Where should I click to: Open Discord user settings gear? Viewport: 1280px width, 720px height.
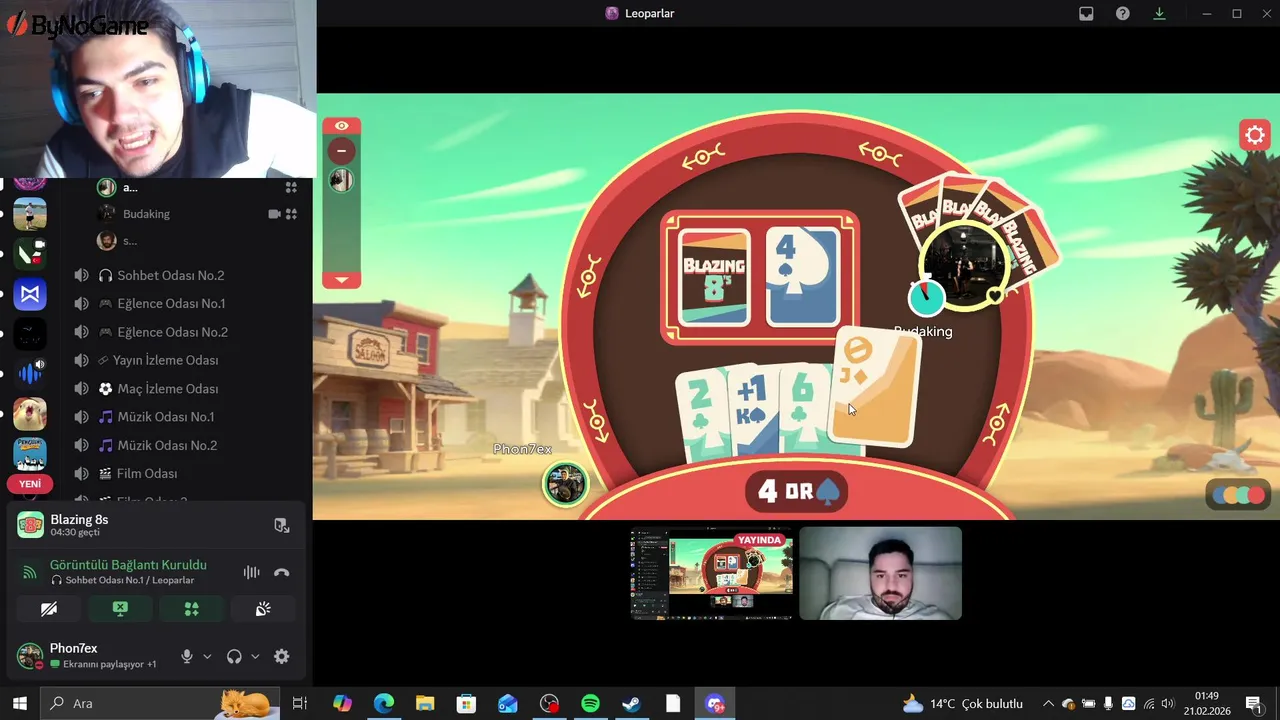(x=282, y=657)
